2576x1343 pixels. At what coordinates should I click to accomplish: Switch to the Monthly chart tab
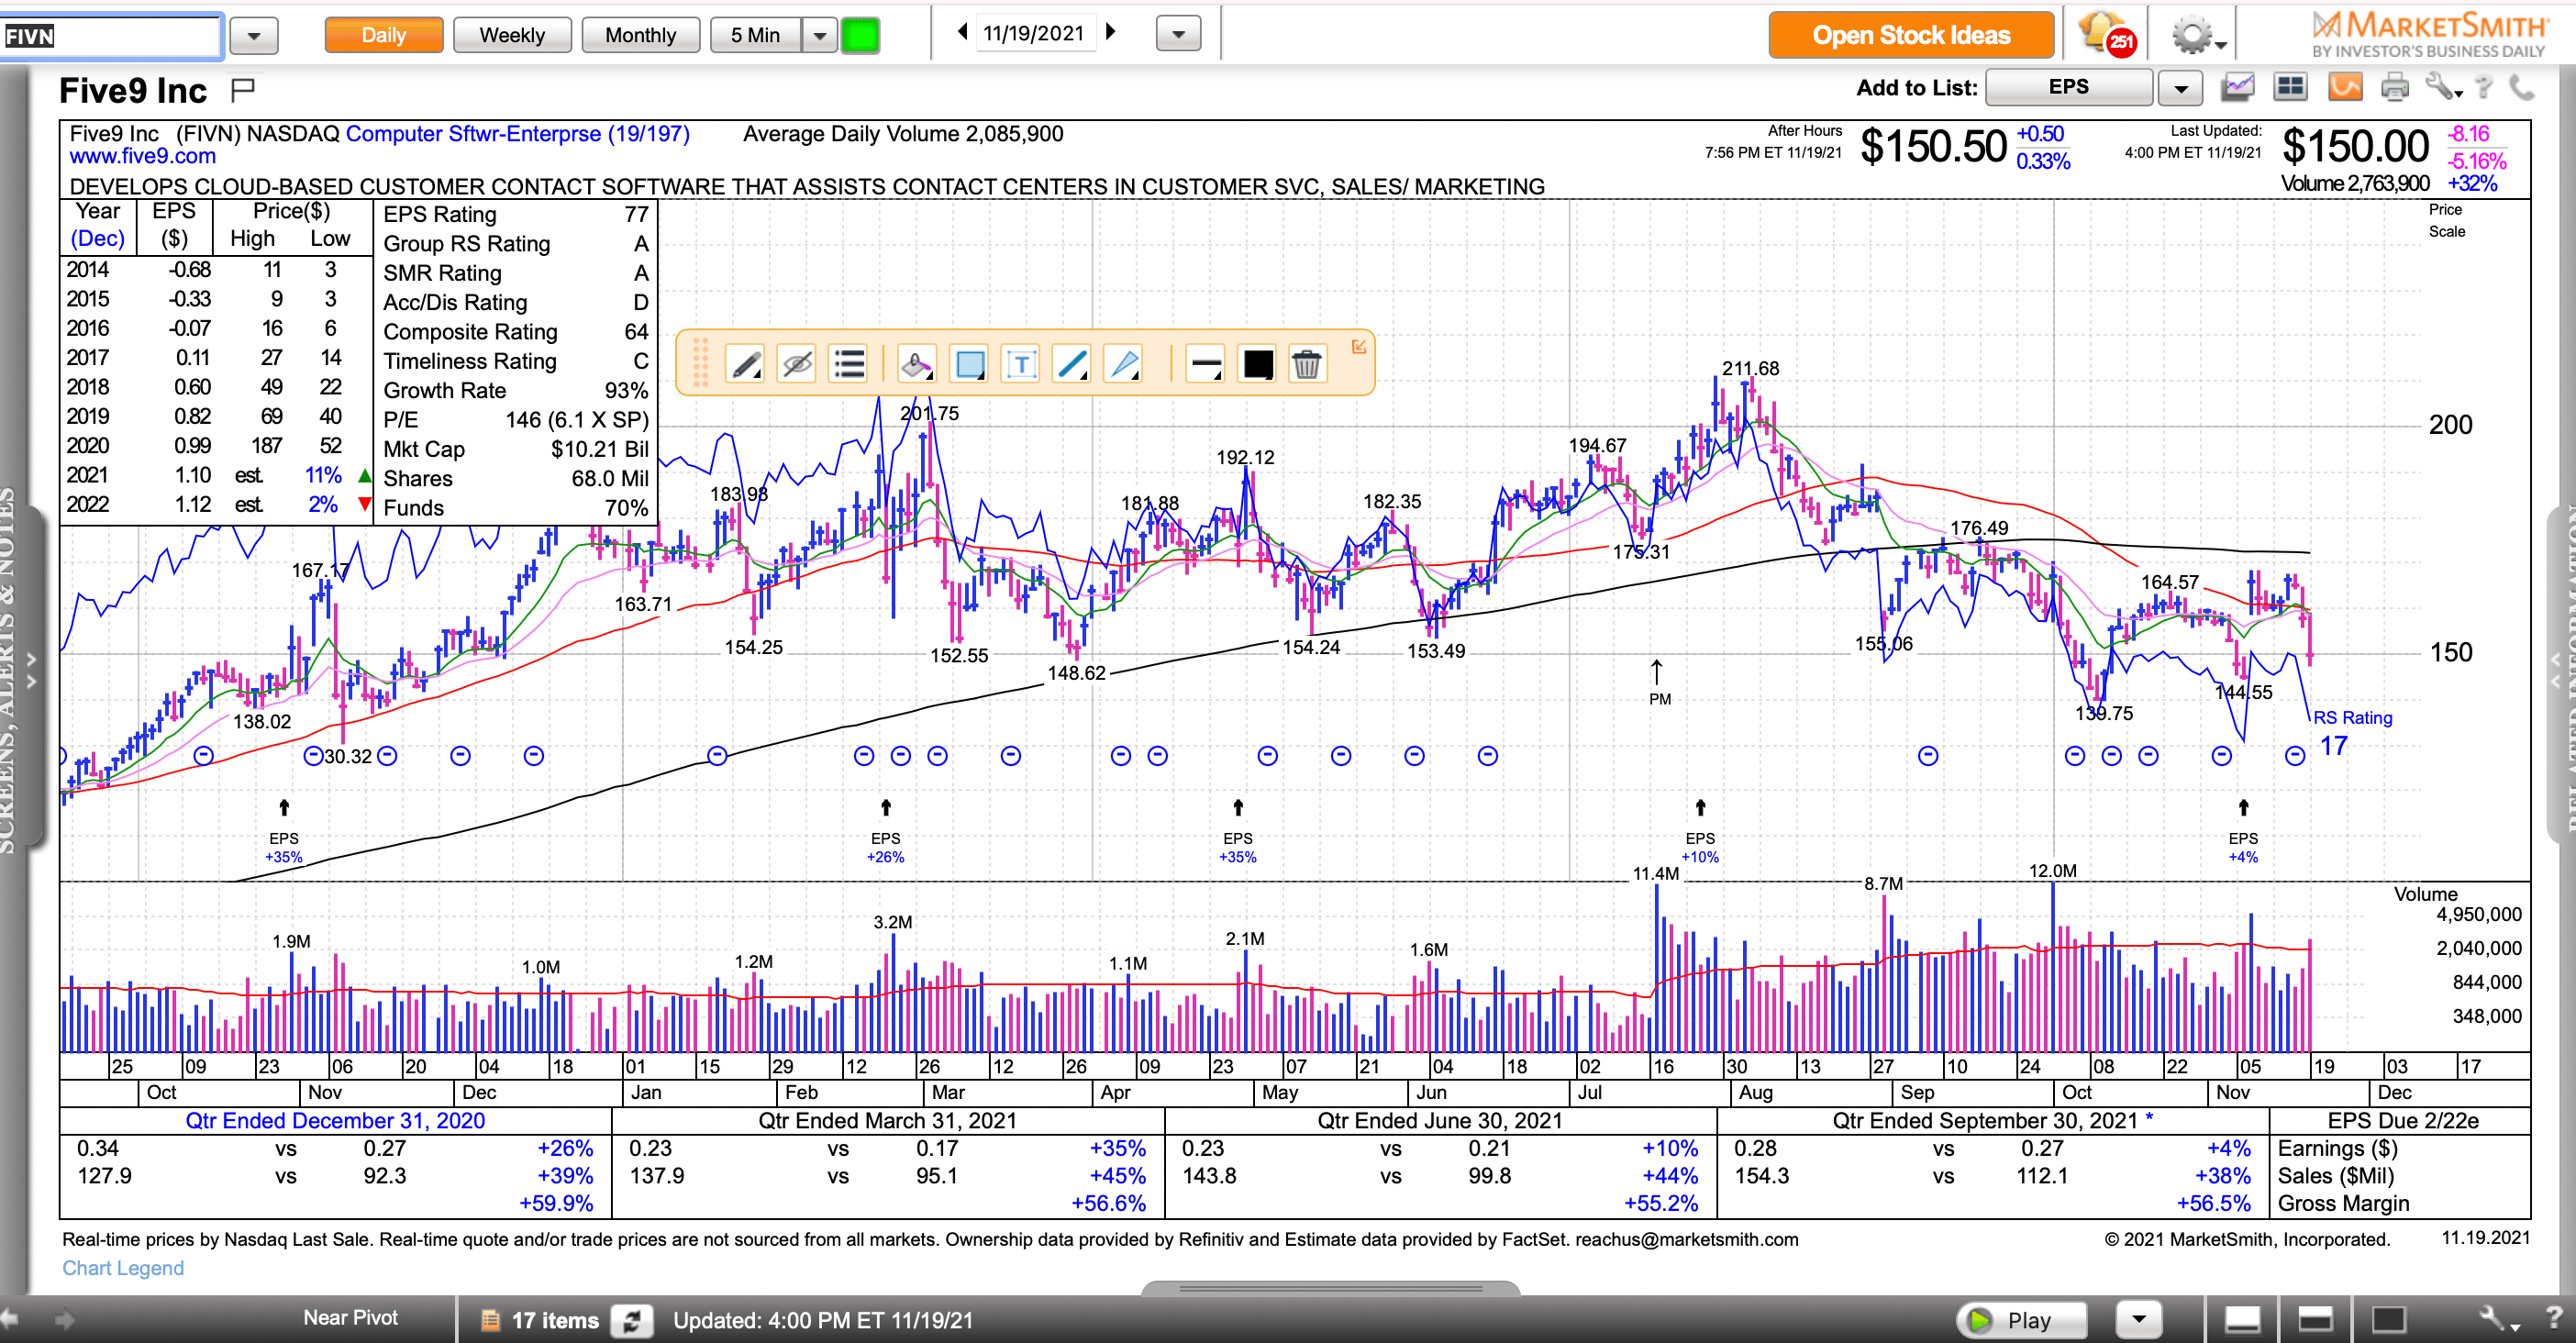point(640,35)
